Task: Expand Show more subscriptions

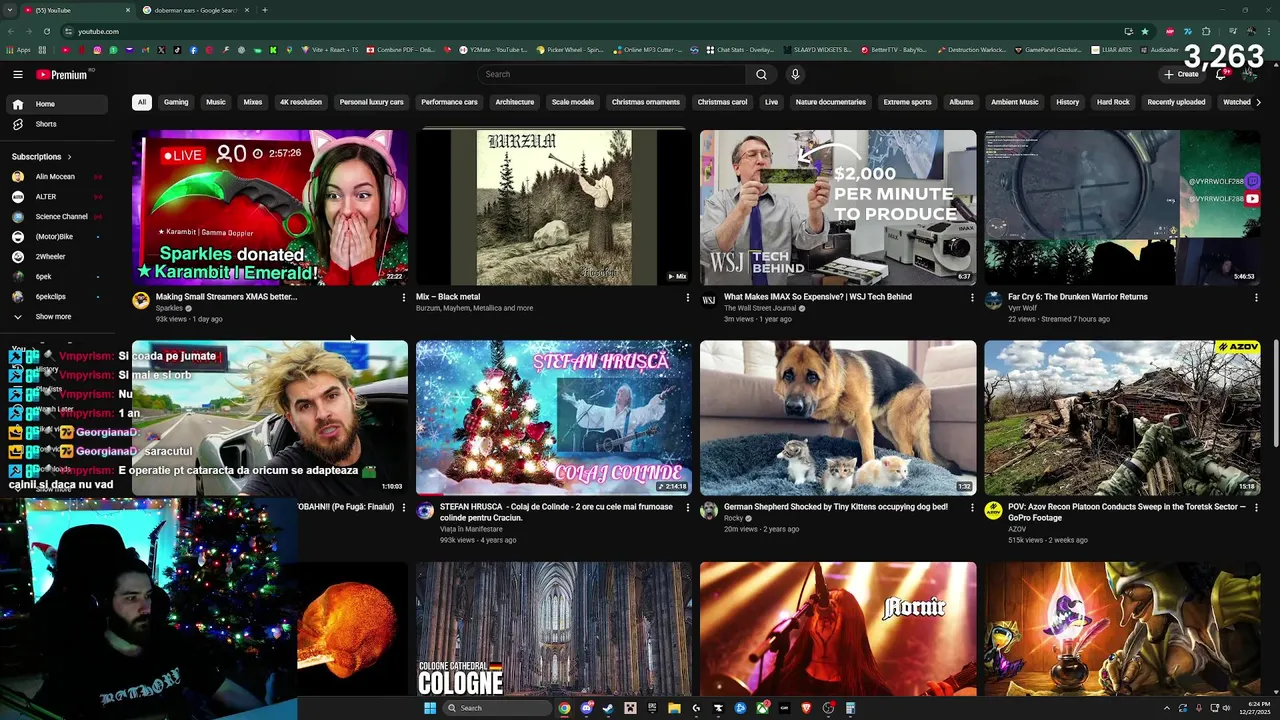Action: coord(55,316)
